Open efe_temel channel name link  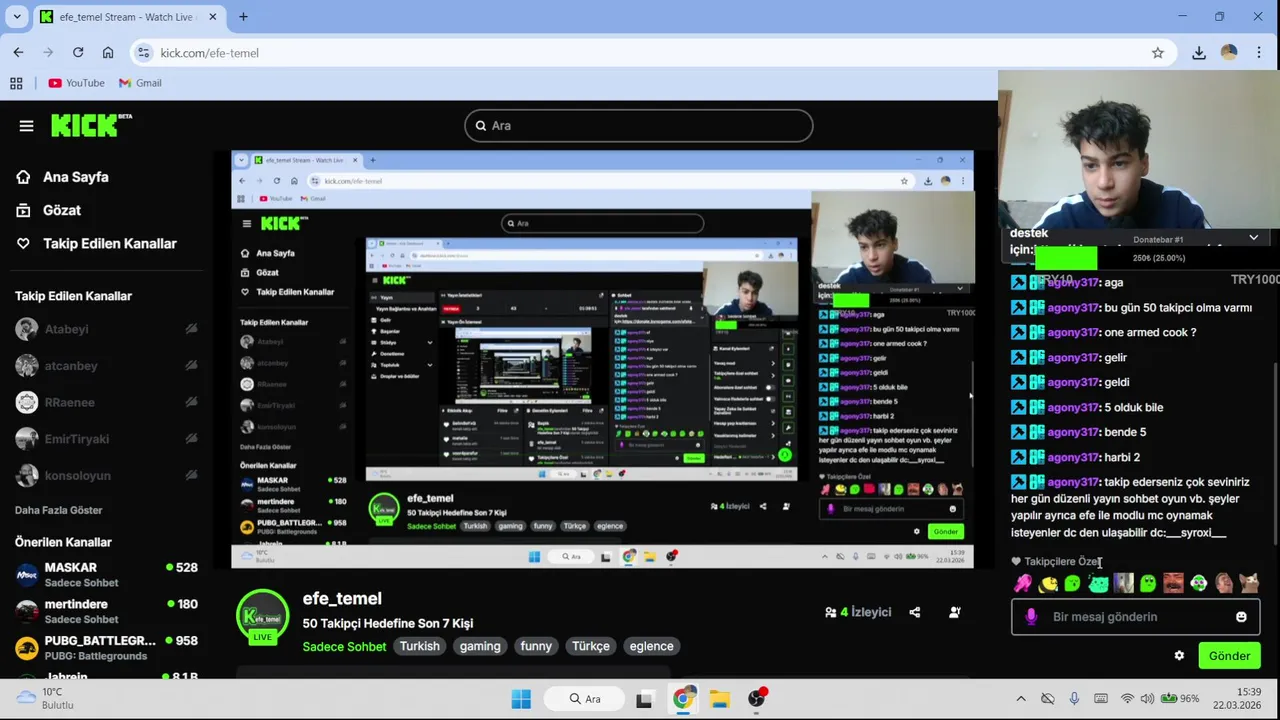coord(342,598)
